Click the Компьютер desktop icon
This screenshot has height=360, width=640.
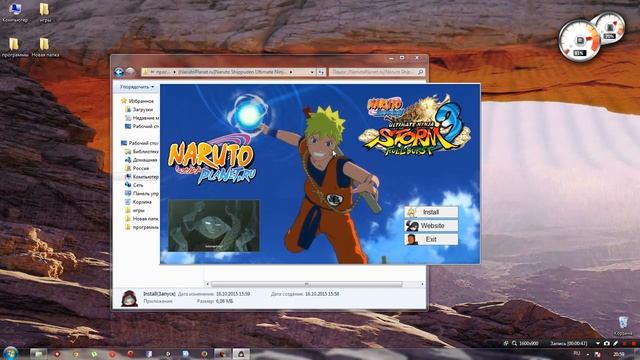pyautogui.click(x=15, y=12)
